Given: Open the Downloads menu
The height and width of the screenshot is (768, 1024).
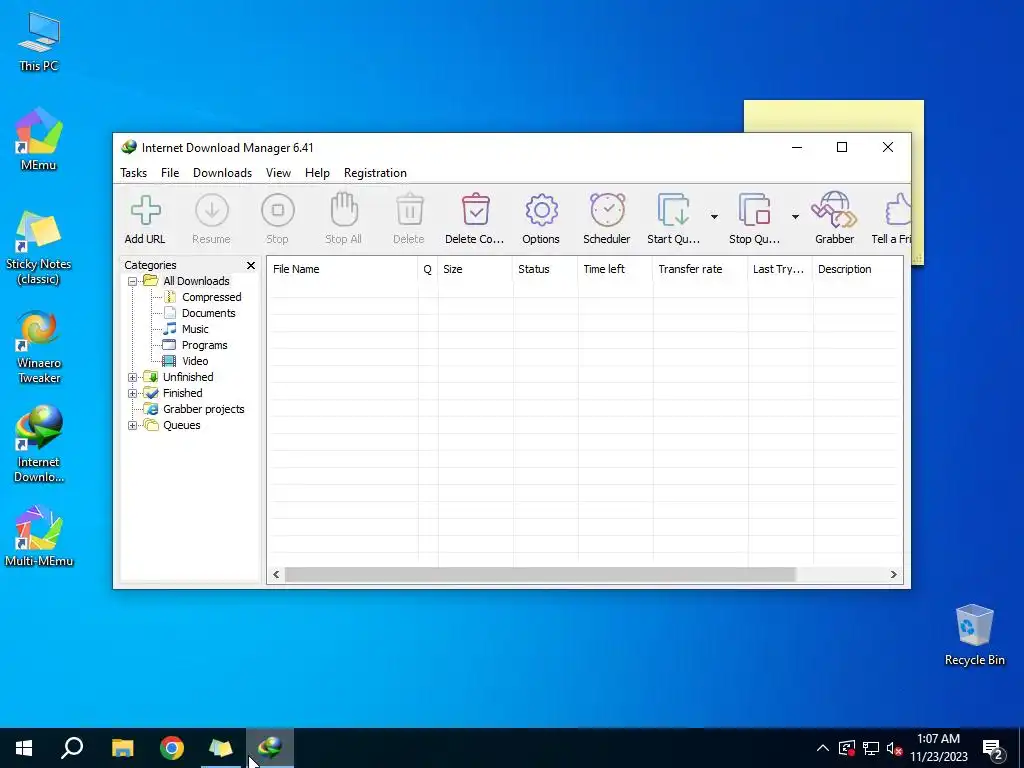Looking at the screenshot, I should click(222, 173).
